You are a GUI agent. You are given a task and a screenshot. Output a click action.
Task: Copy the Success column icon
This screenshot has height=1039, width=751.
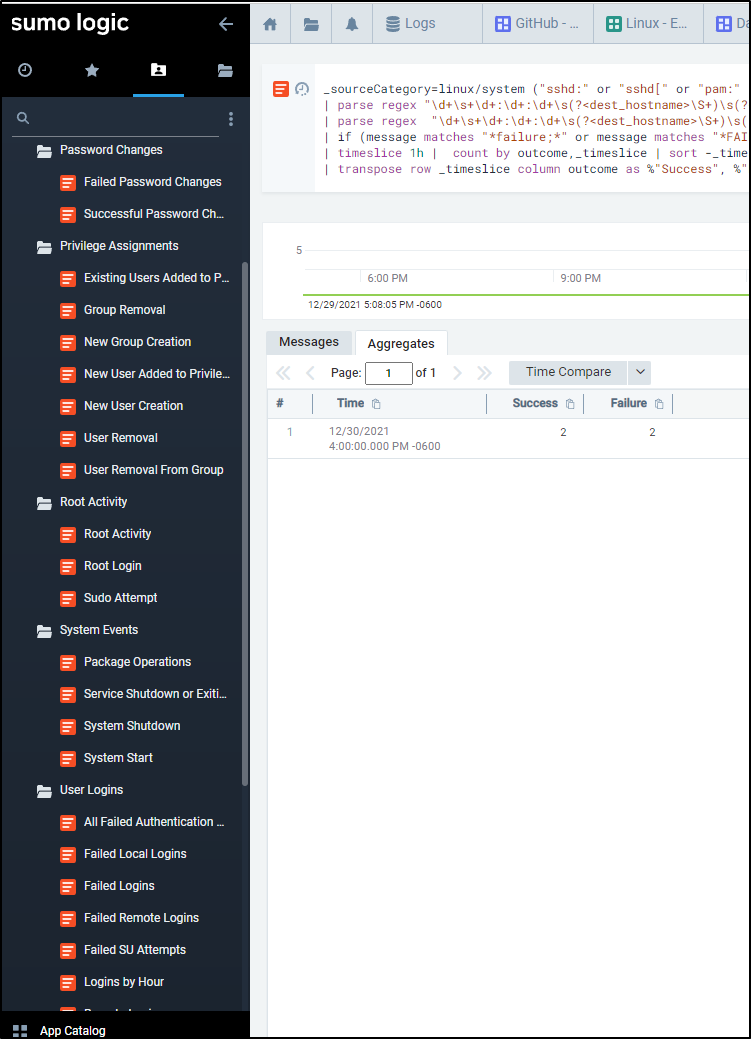570,404
